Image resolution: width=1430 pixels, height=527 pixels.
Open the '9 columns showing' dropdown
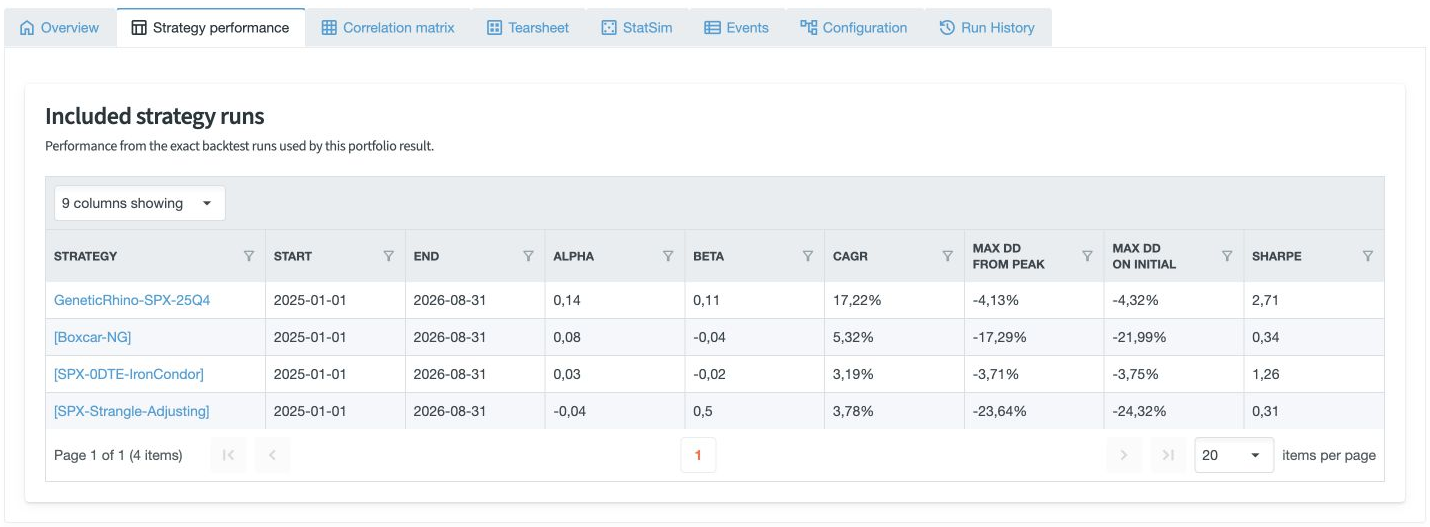140,203
